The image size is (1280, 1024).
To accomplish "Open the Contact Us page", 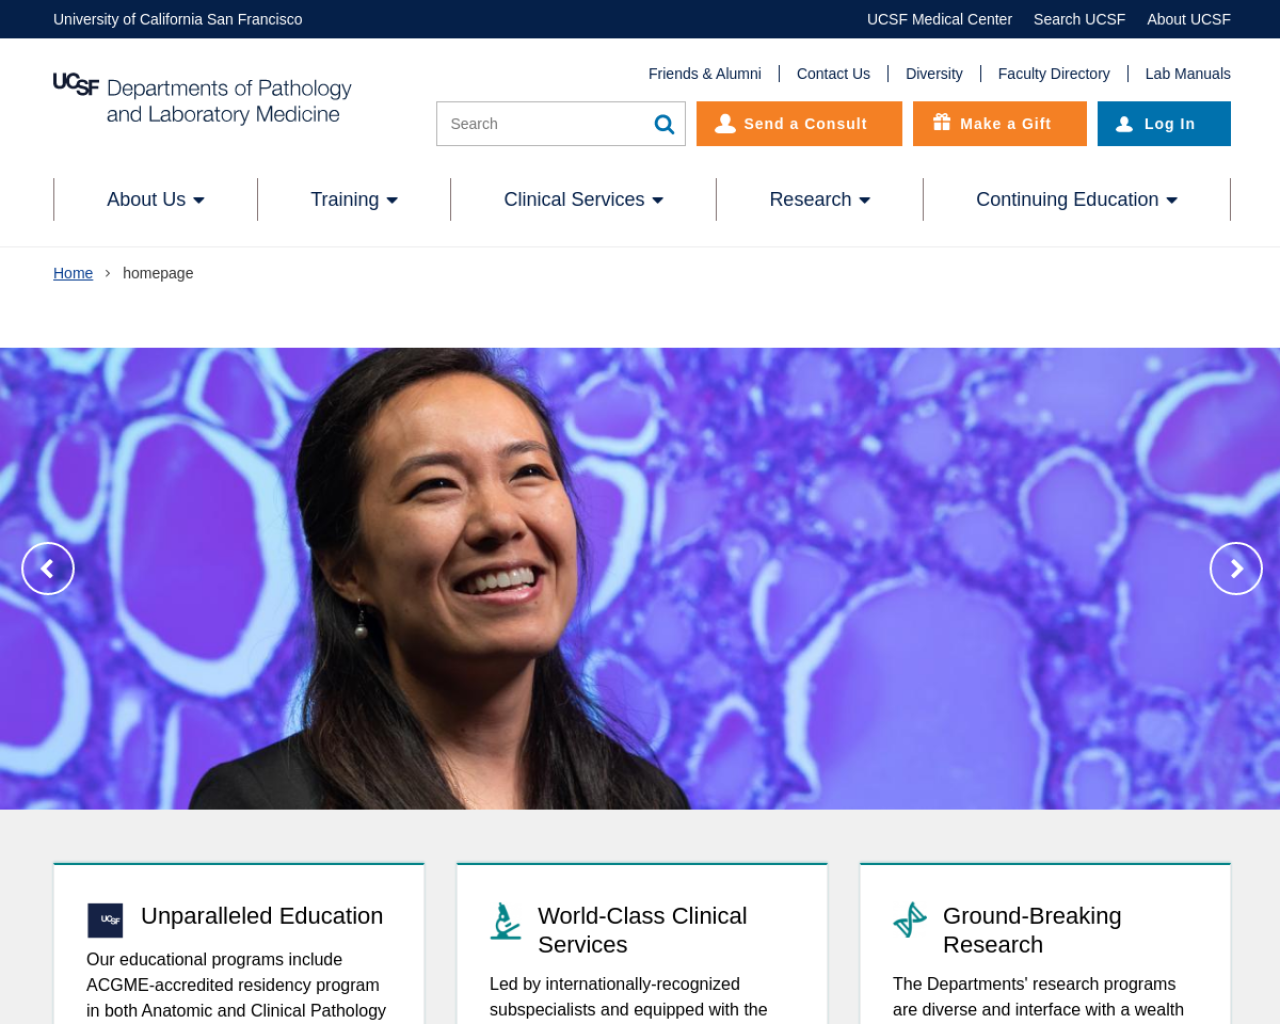I will tap(833, 74).
